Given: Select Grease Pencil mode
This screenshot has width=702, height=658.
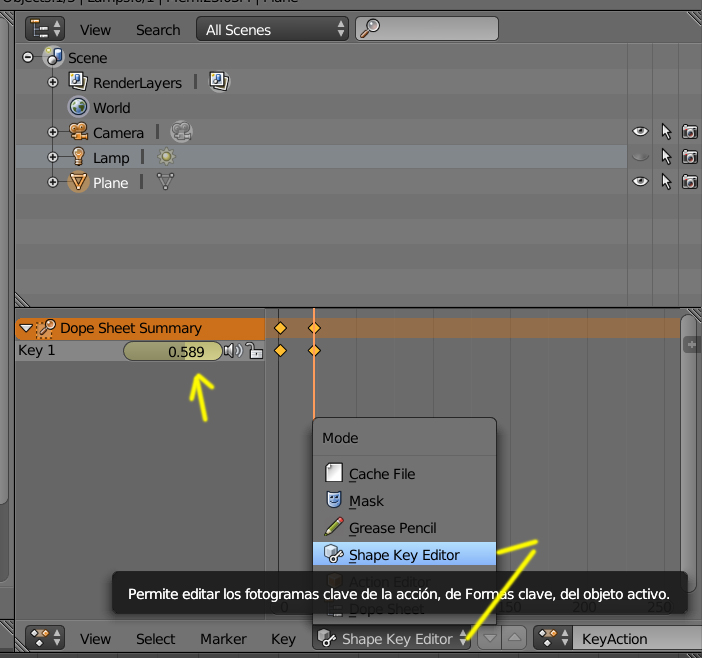Looking at the screenshot, I should point(405,527).
